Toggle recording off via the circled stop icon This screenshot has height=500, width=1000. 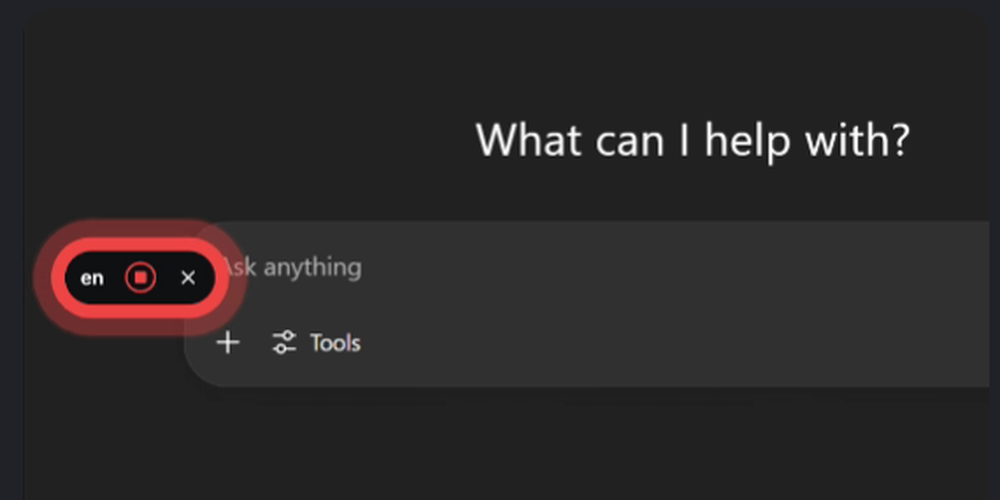[141, 277]
